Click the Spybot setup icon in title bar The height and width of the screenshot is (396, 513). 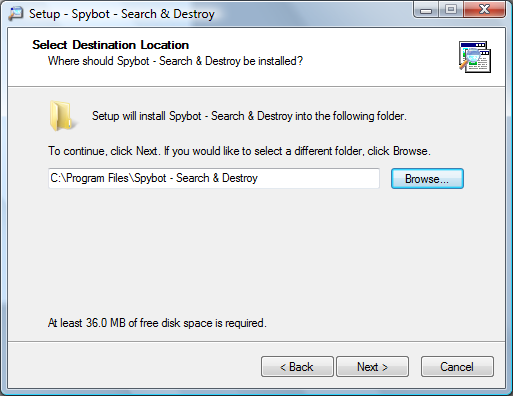[16, 14]
